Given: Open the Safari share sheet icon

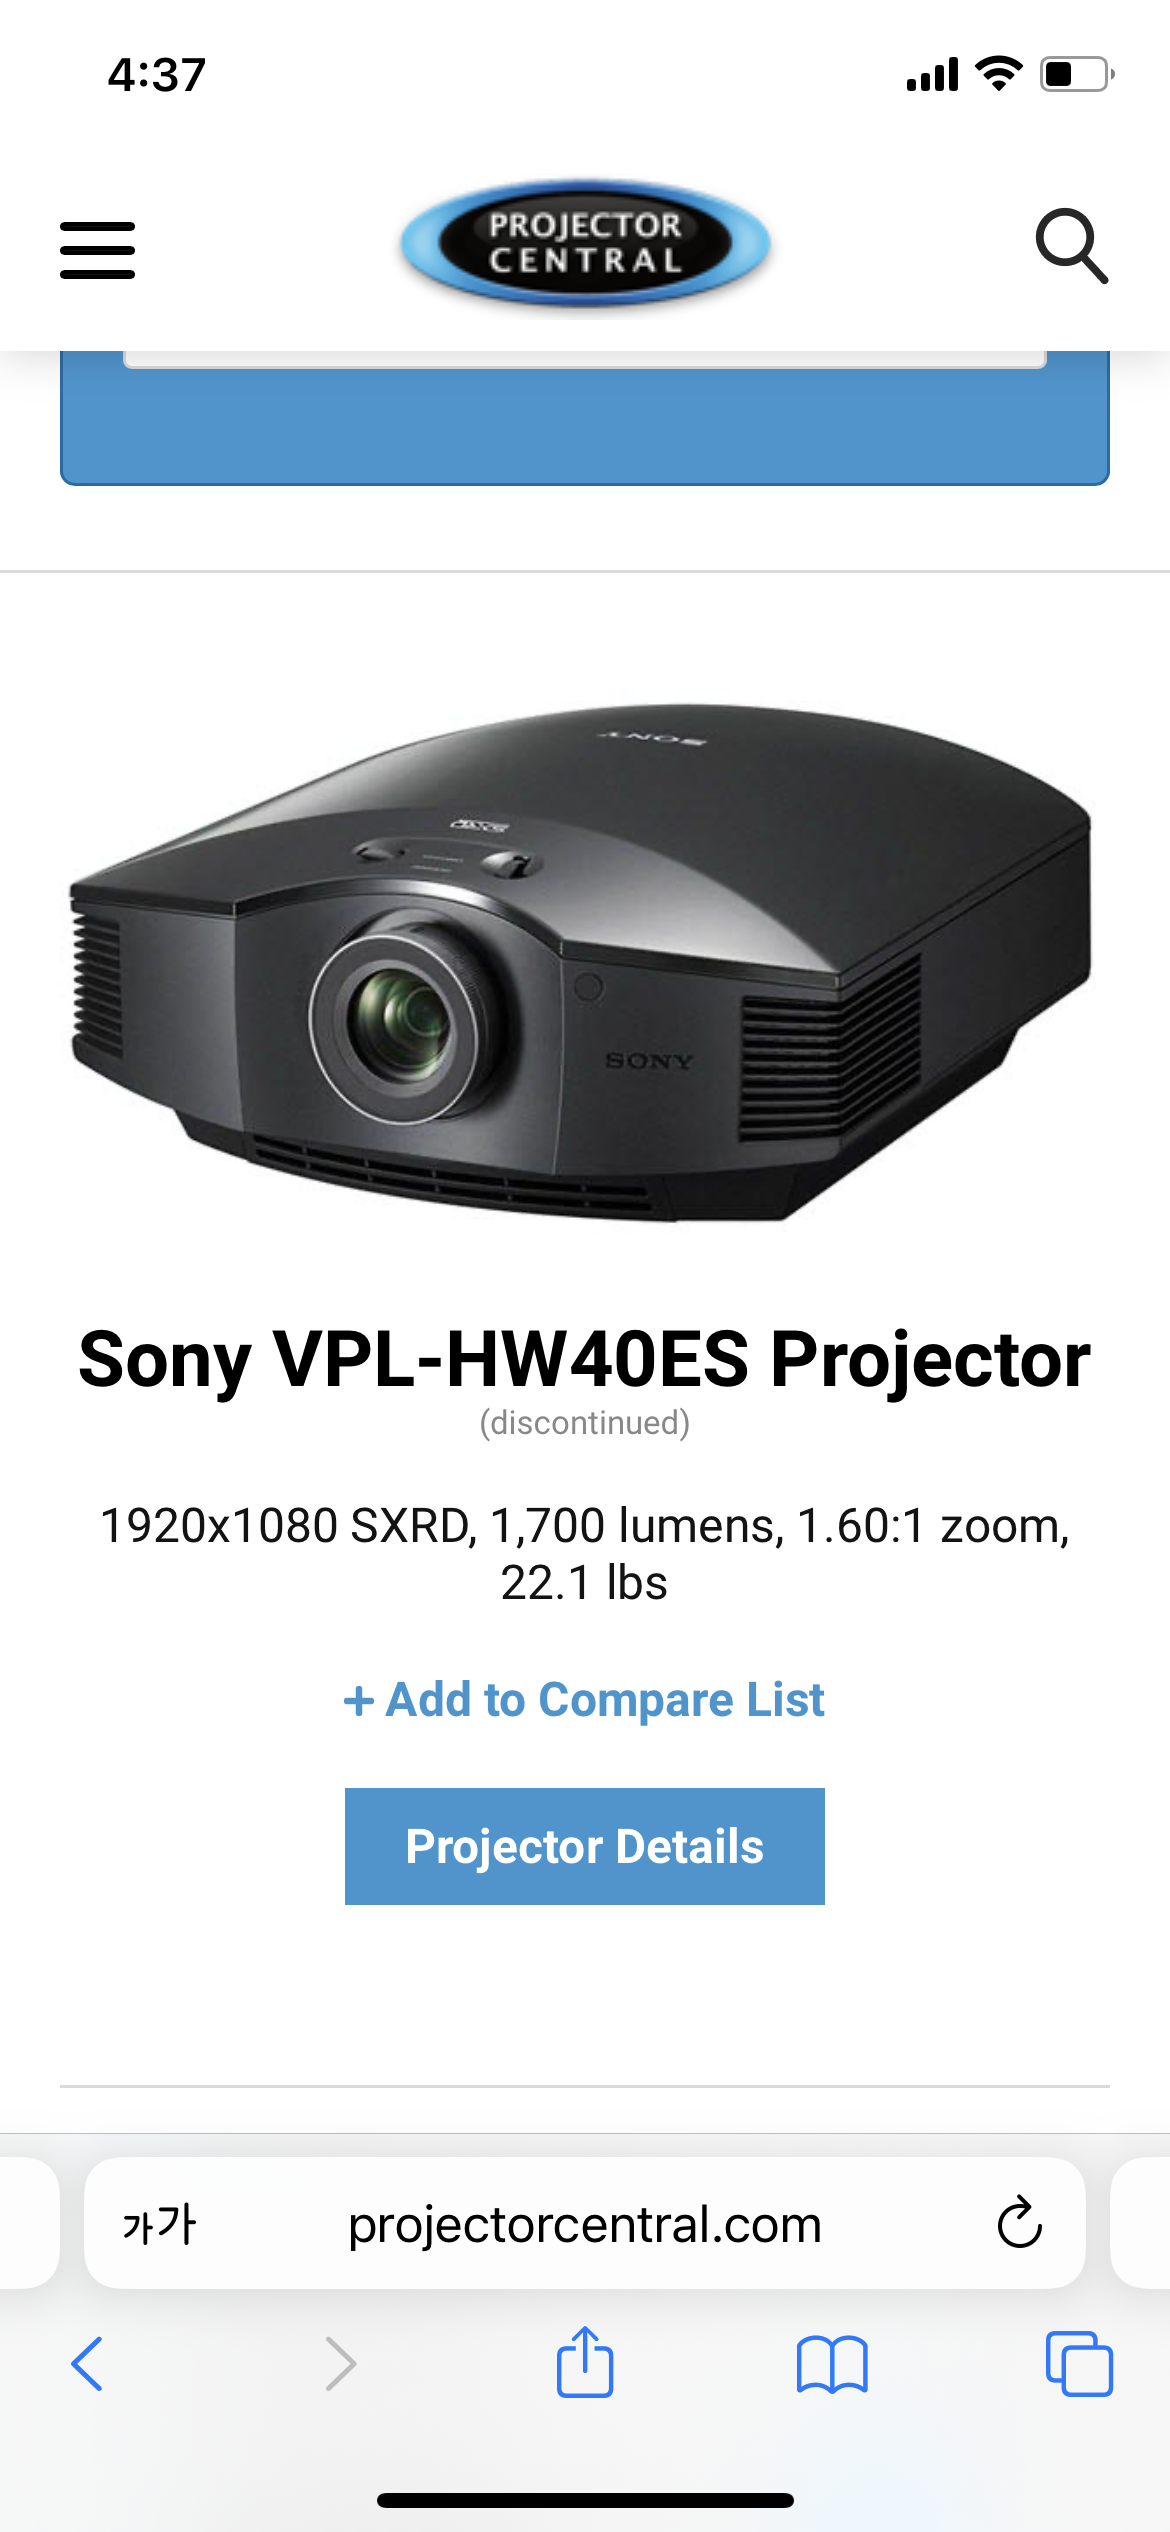Looking at the screenshot, I should click(x=585, y=2361).
